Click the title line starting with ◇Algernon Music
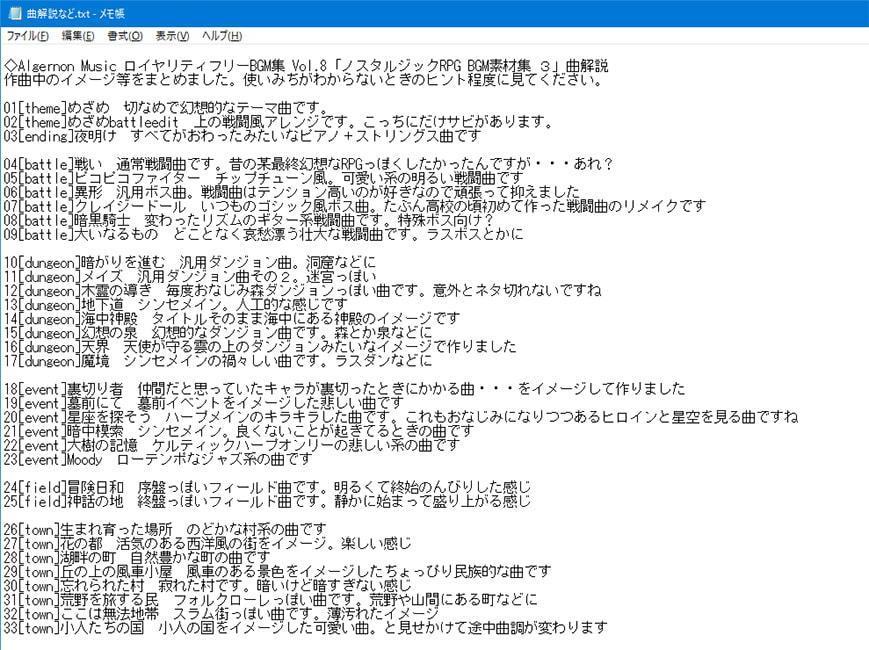This screenshot has width=869, height=650. pos(306,66)
